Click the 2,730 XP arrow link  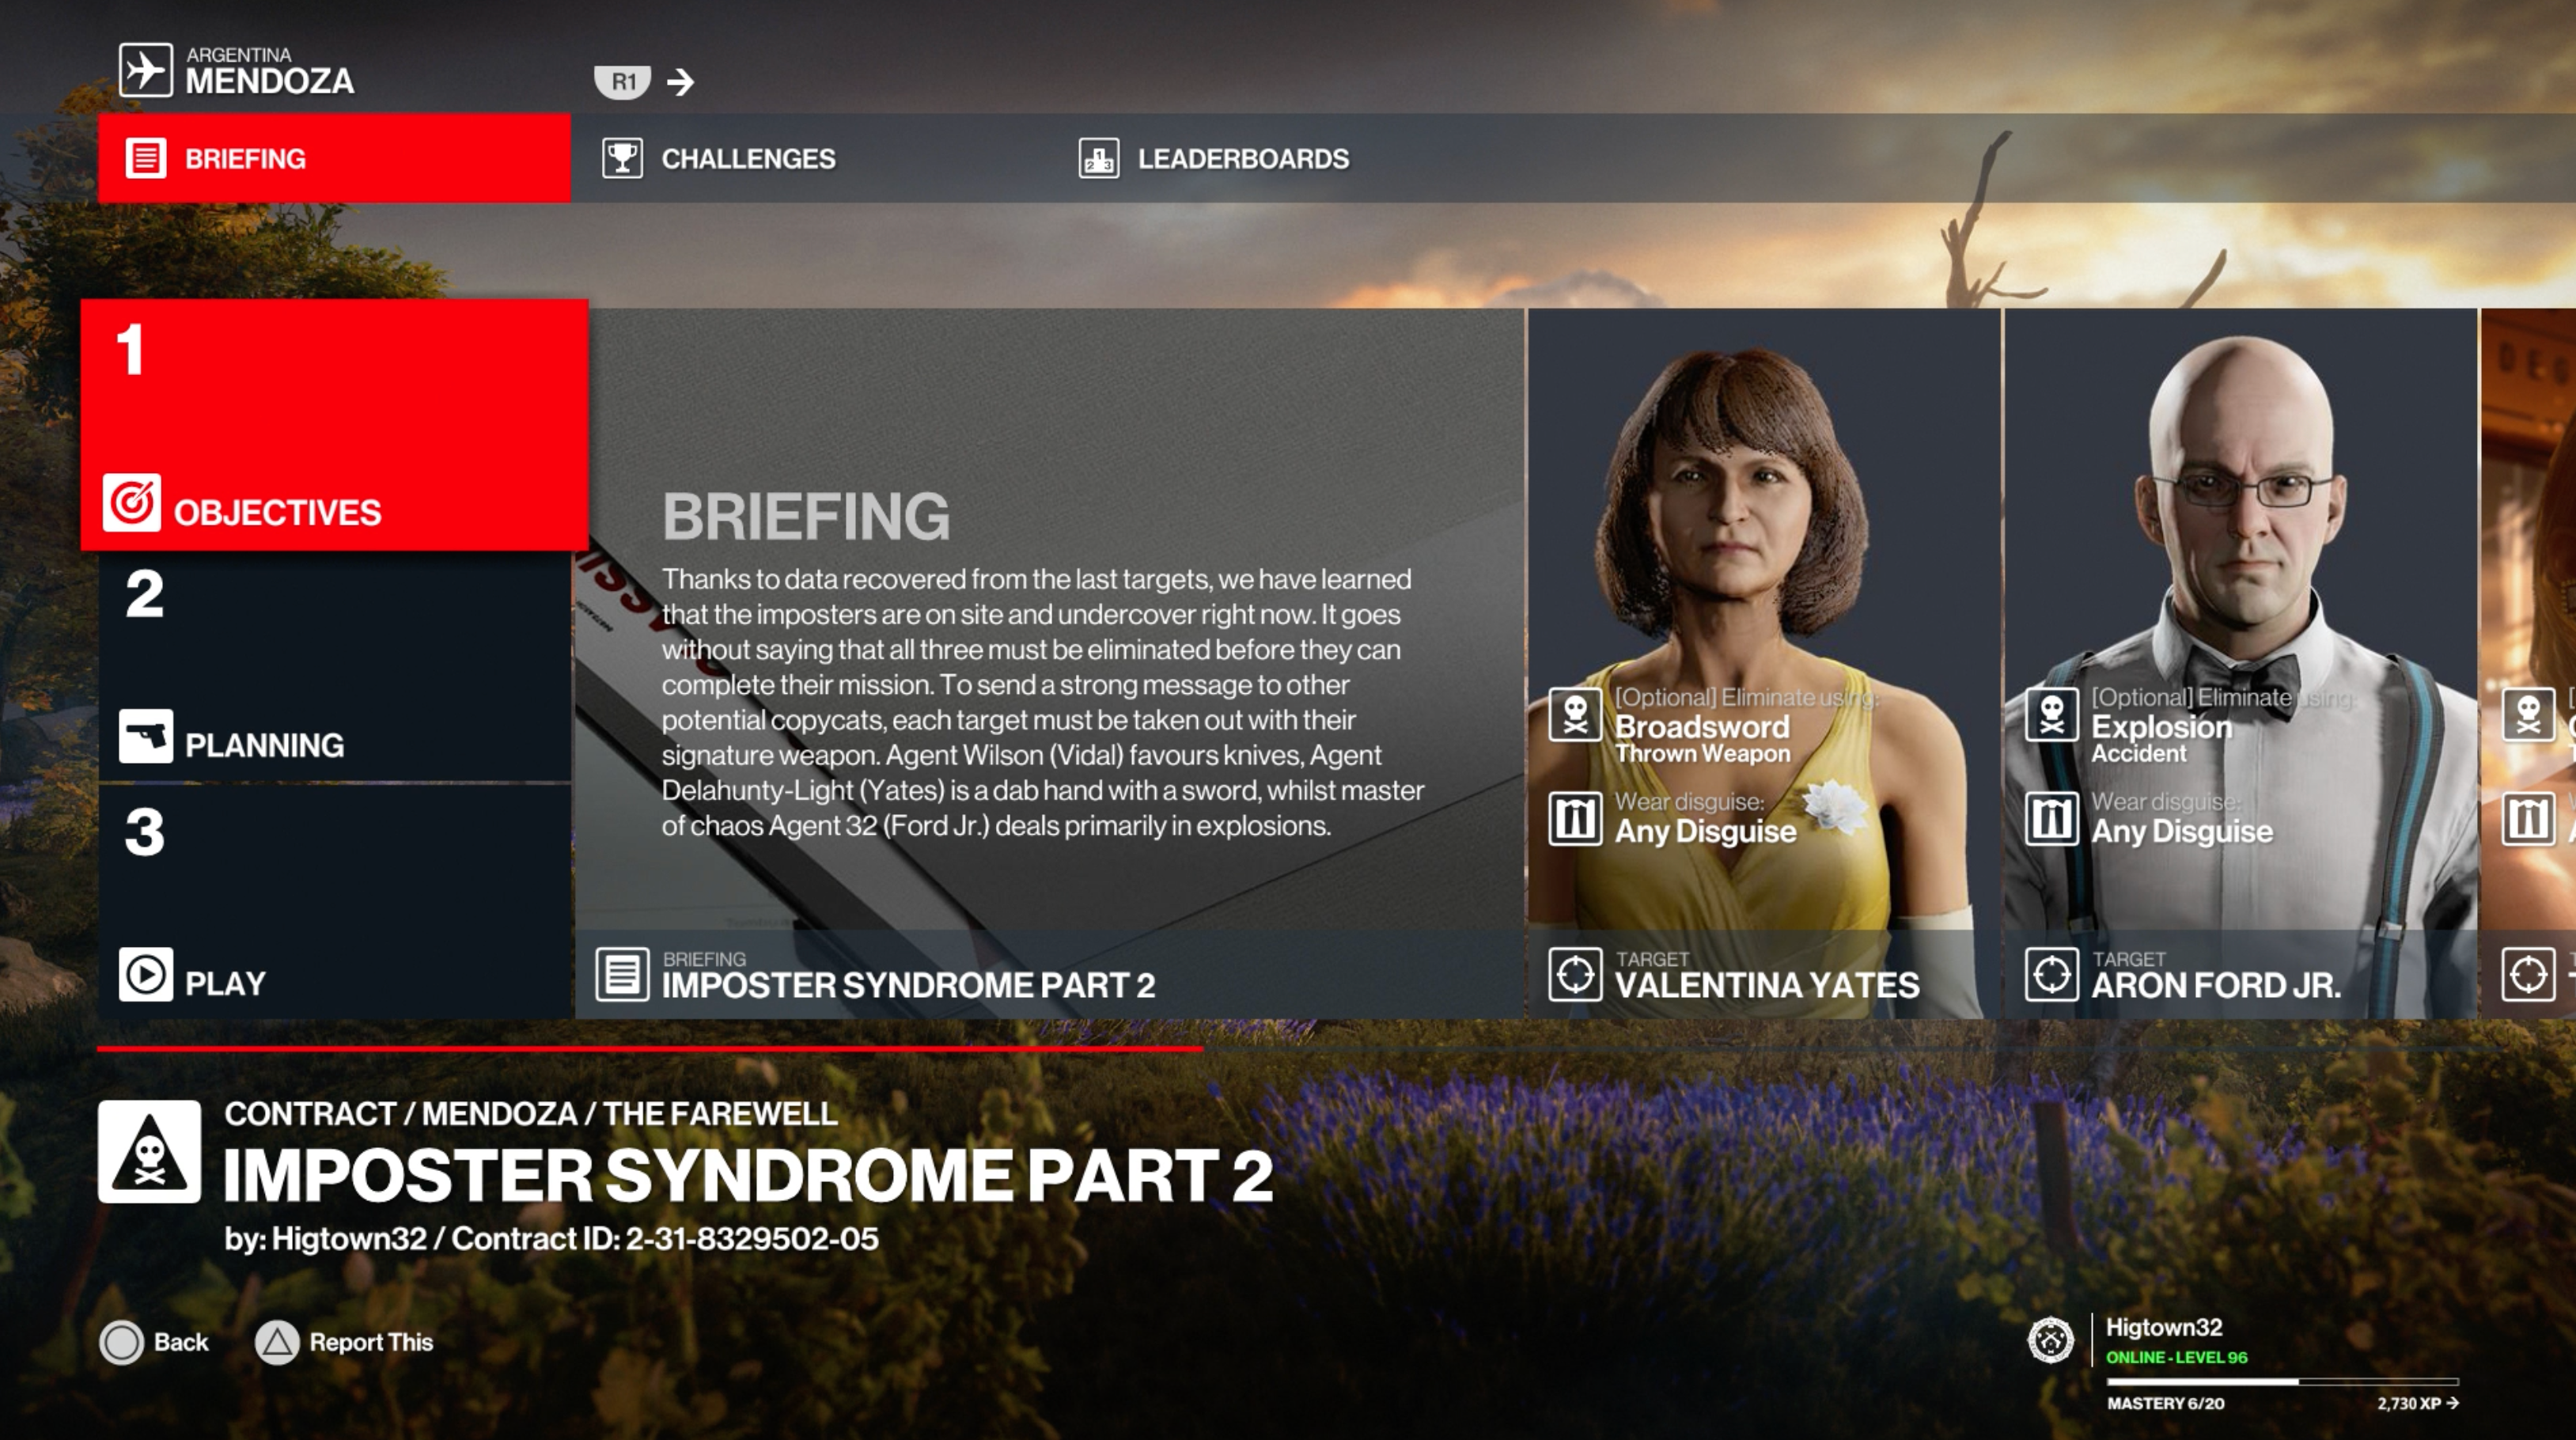tap(2418, 1404)
